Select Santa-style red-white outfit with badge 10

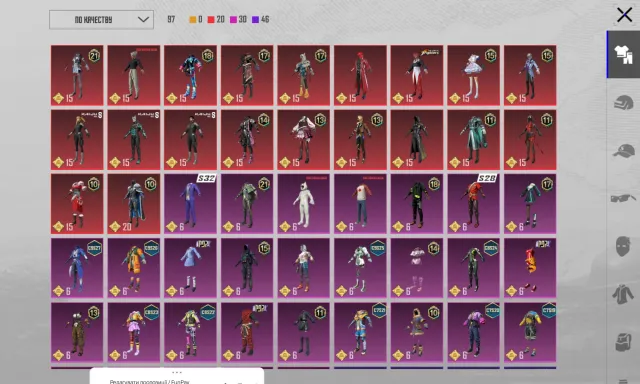77,204
